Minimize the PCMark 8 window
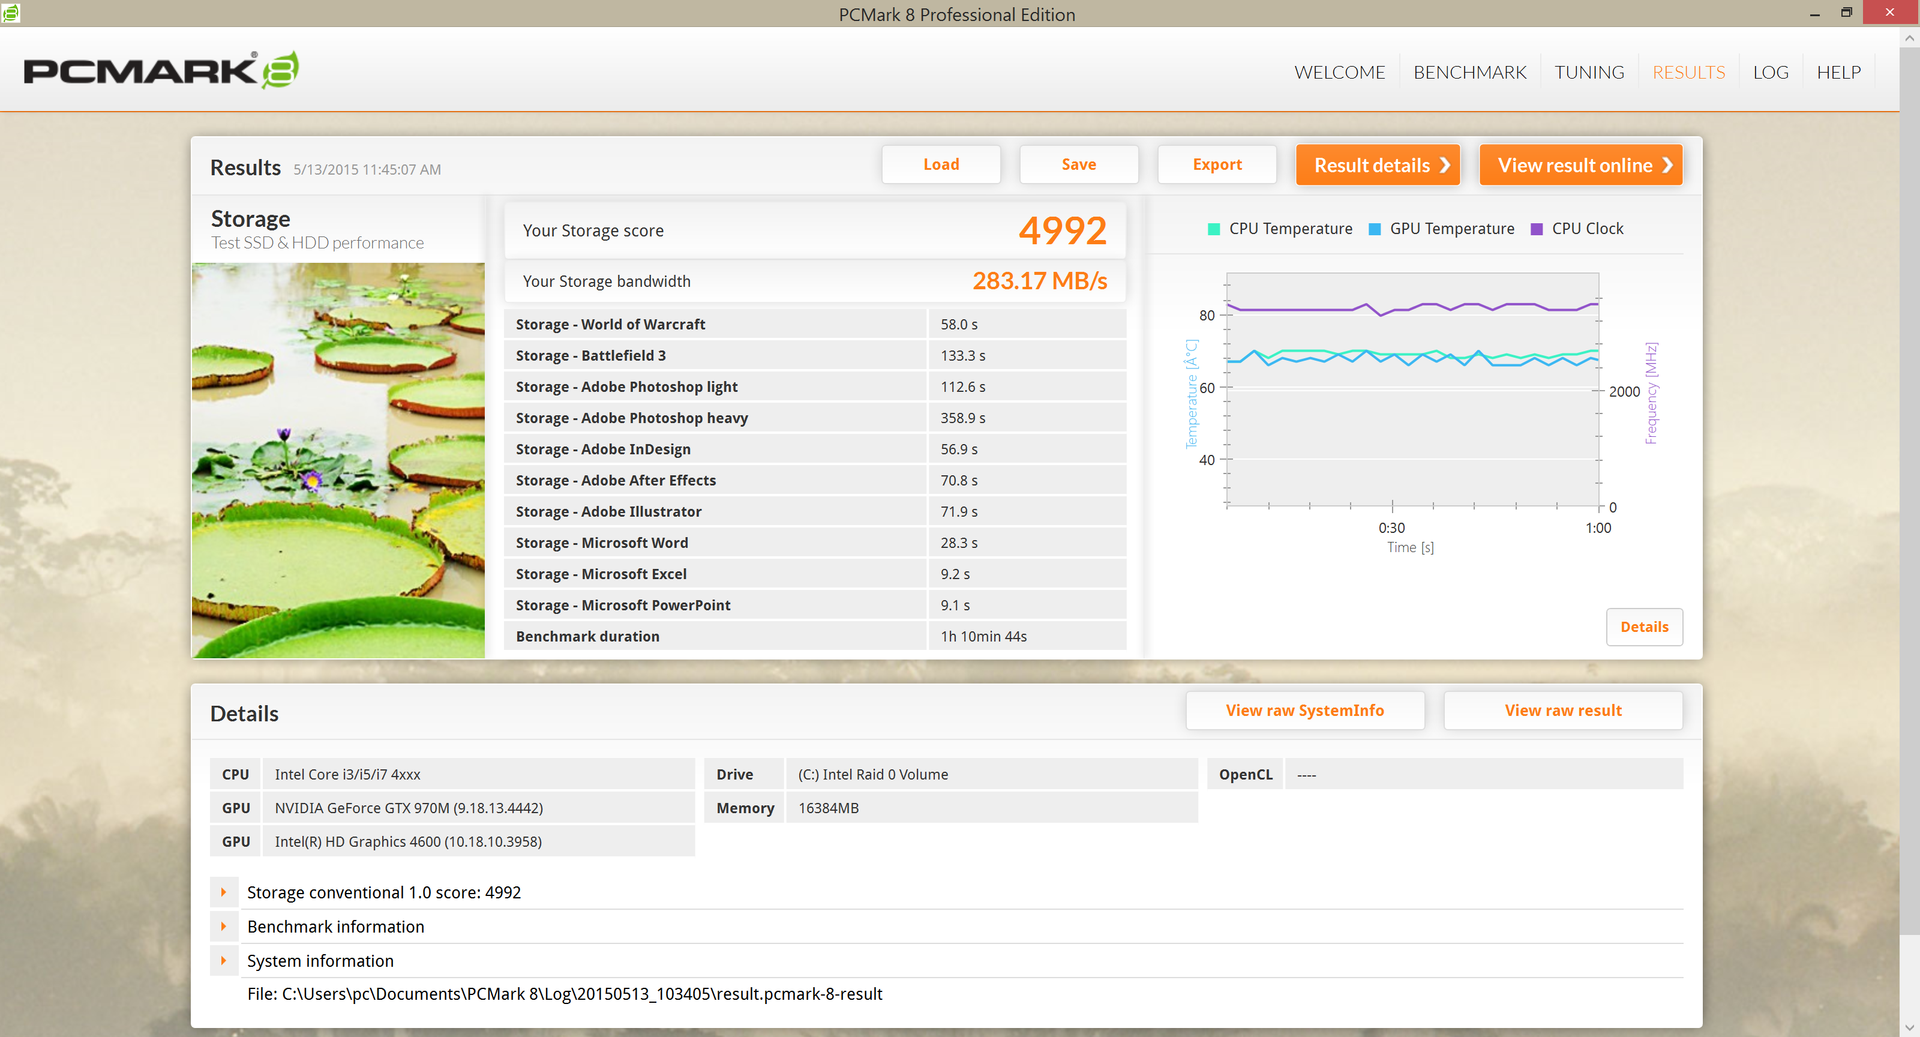 (x=1814, y=13)
